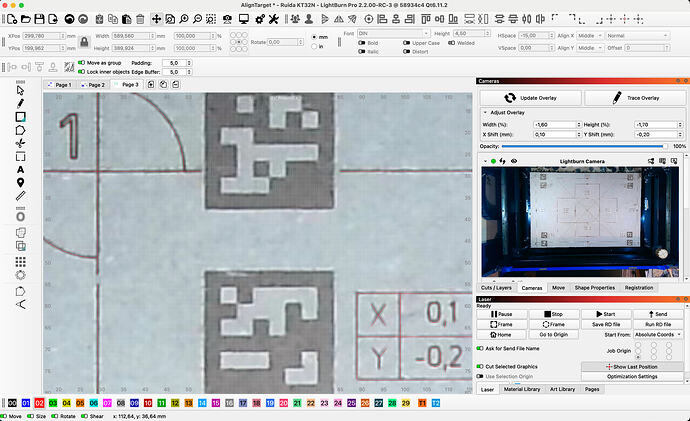Collapse the Adjust Overlay section
The height and width of the screenshot is (421, 690).
pos(485,113)
